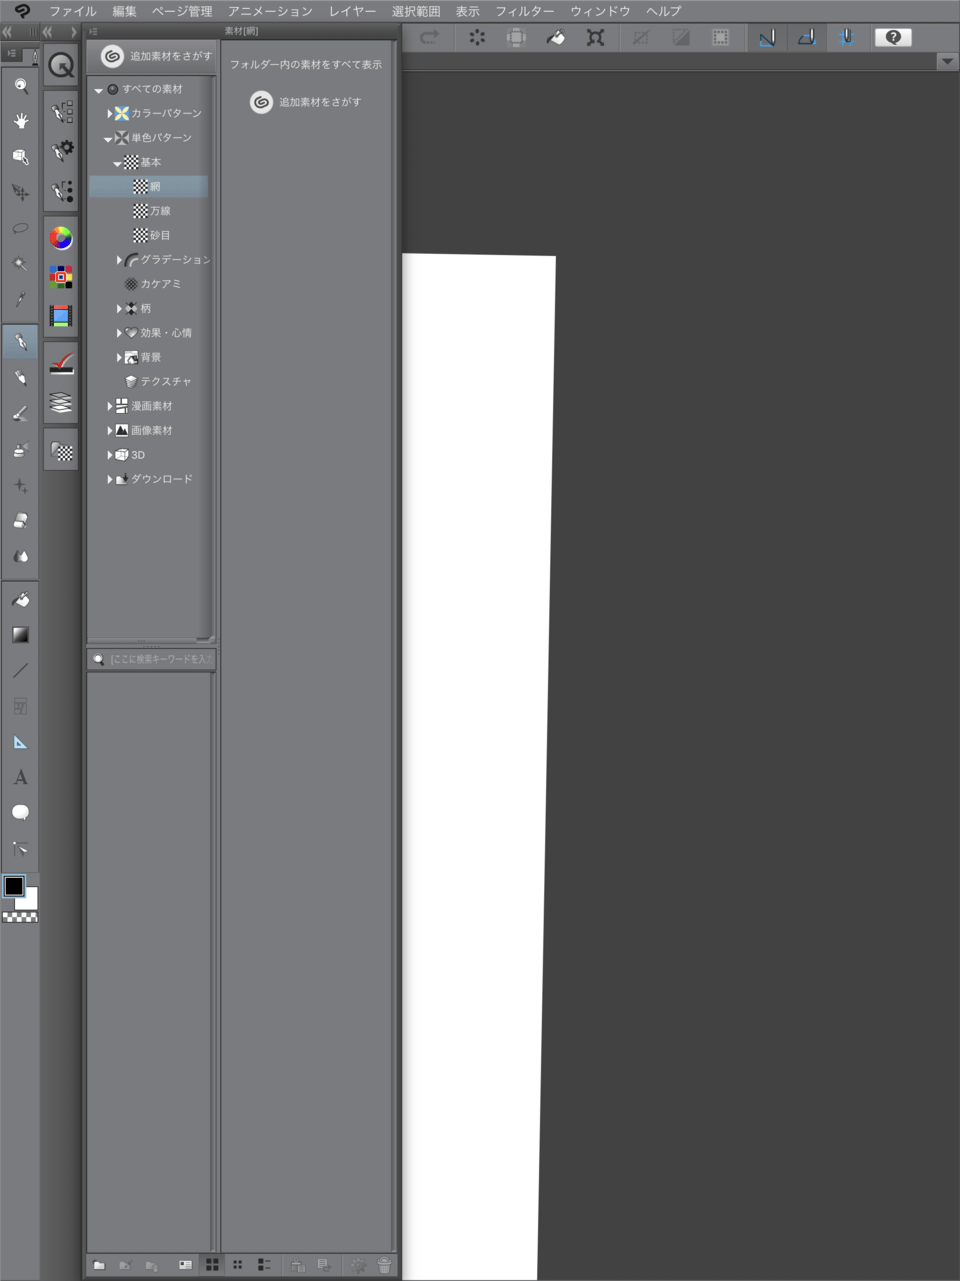Select the Fill bucket tool
This screenshot has width=960, height=1281.
tap(20, 600)
